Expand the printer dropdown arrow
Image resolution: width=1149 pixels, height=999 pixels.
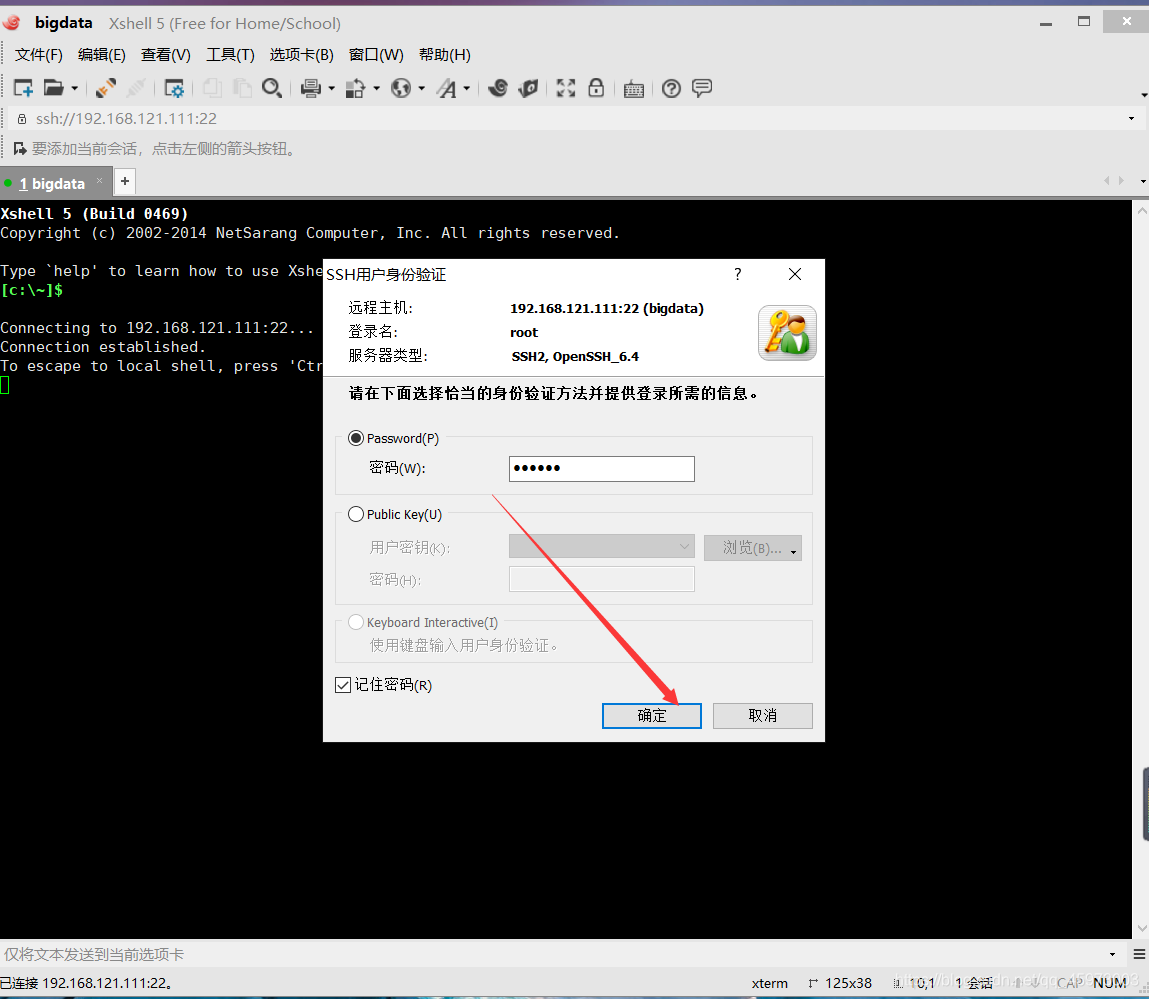[x=331, y=89]
